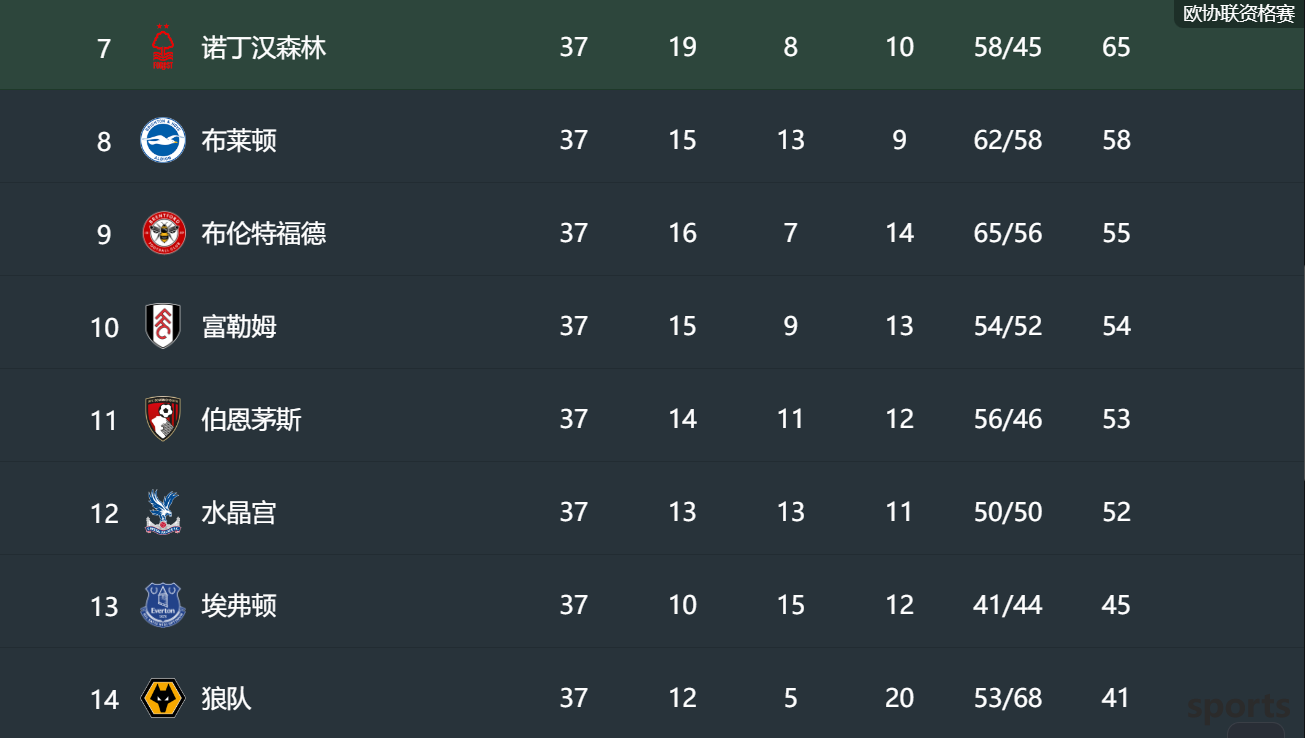The height and width of the screenshot is (738, 1305).
Task: Click the Brentford bee crest
Action: [163, 233]
